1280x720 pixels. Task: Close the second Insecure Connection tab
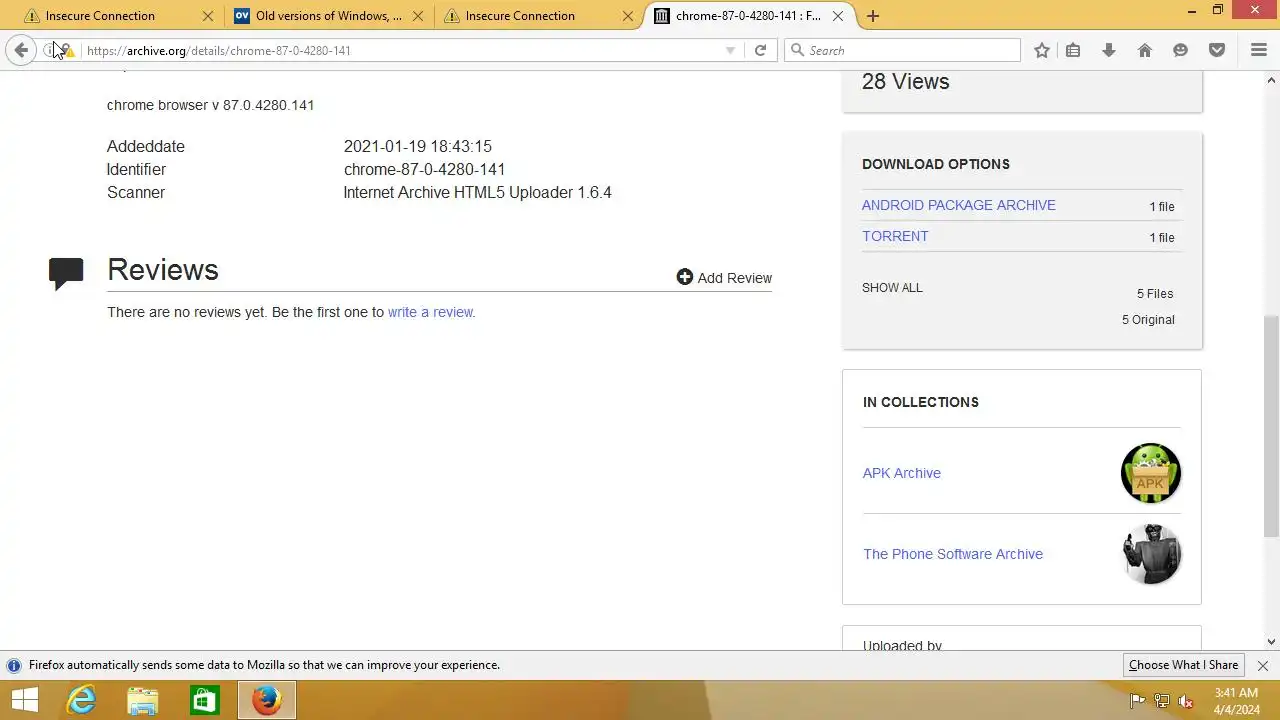(628, 16)
